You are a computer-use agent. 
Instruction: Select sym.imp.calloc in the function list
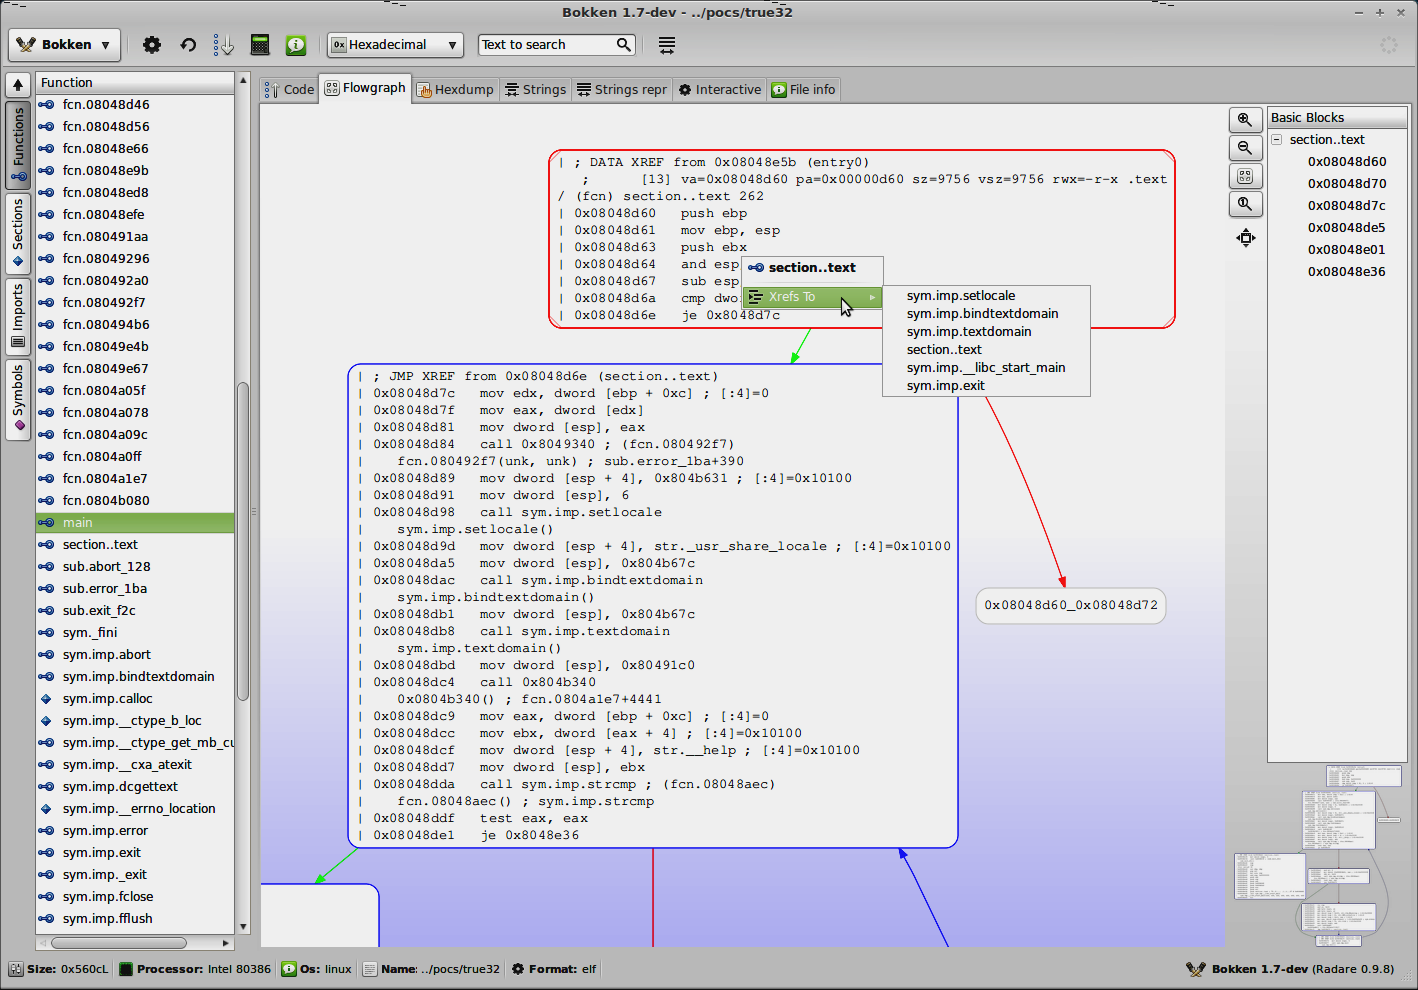(107, 699)
